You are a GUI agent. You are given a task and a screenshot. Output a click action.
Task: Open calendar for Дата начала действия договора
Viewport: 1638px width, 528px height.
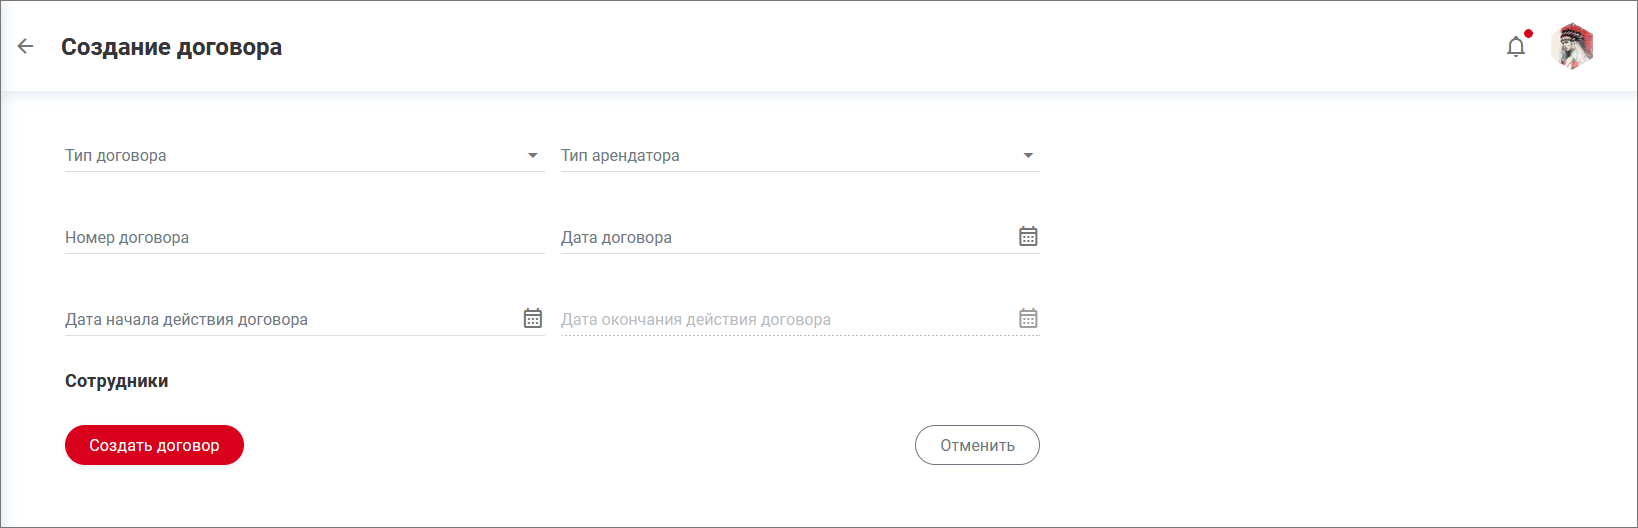pyautogui.click(x=533, y=319)
